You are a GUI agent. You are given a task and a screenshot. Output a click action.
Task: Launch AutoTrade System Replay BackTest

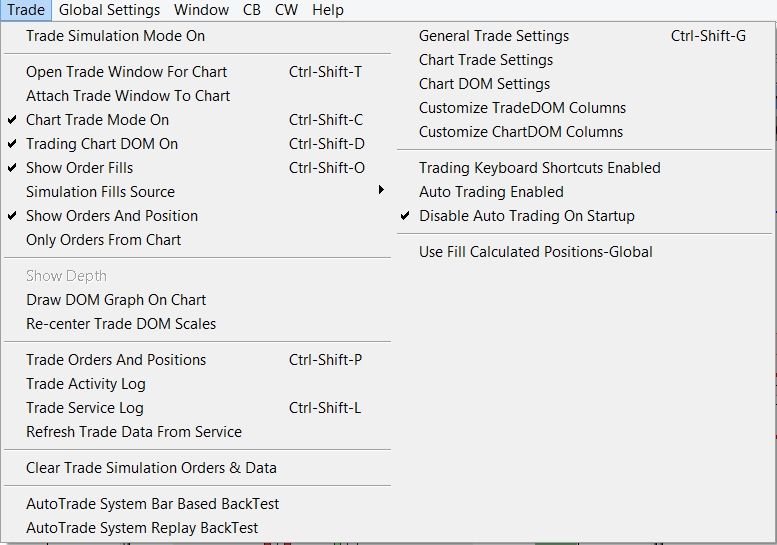click(142, 528)
